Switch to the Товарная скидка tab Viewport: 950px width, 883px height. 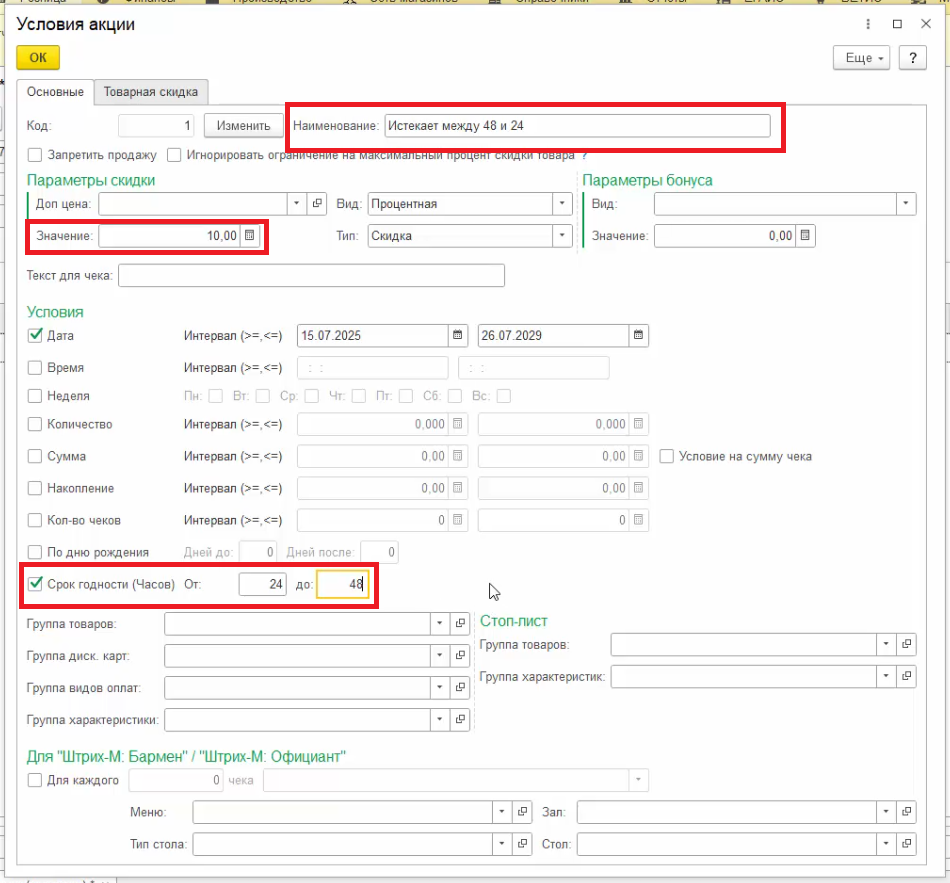(x=151, y=92)
